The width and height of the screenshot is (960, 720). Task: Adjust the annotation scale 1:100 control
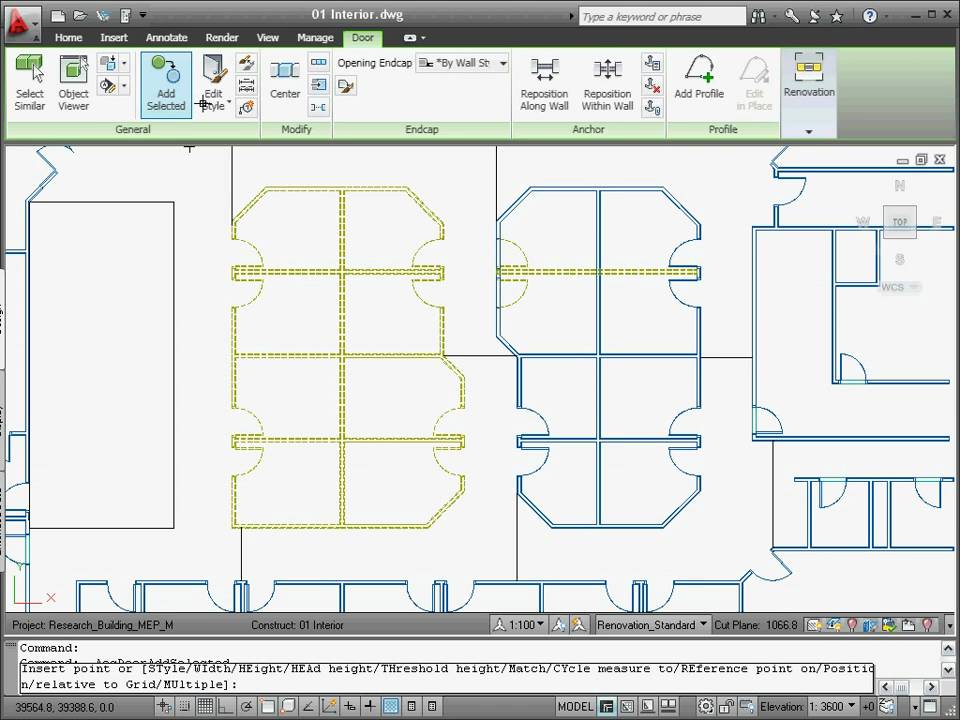520,624
